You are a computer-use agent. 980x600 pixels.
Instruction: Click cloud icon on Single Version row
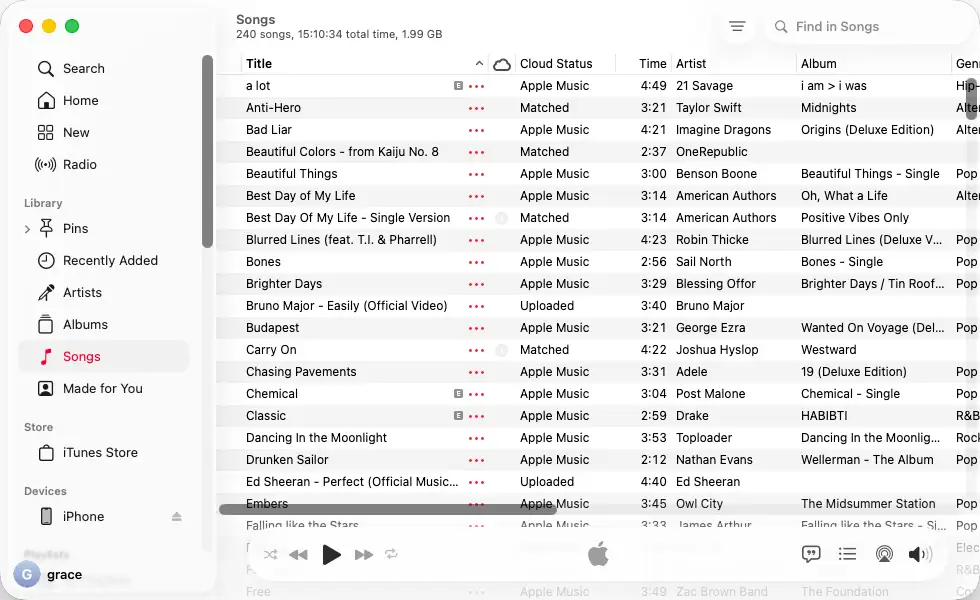pos(501,218)
